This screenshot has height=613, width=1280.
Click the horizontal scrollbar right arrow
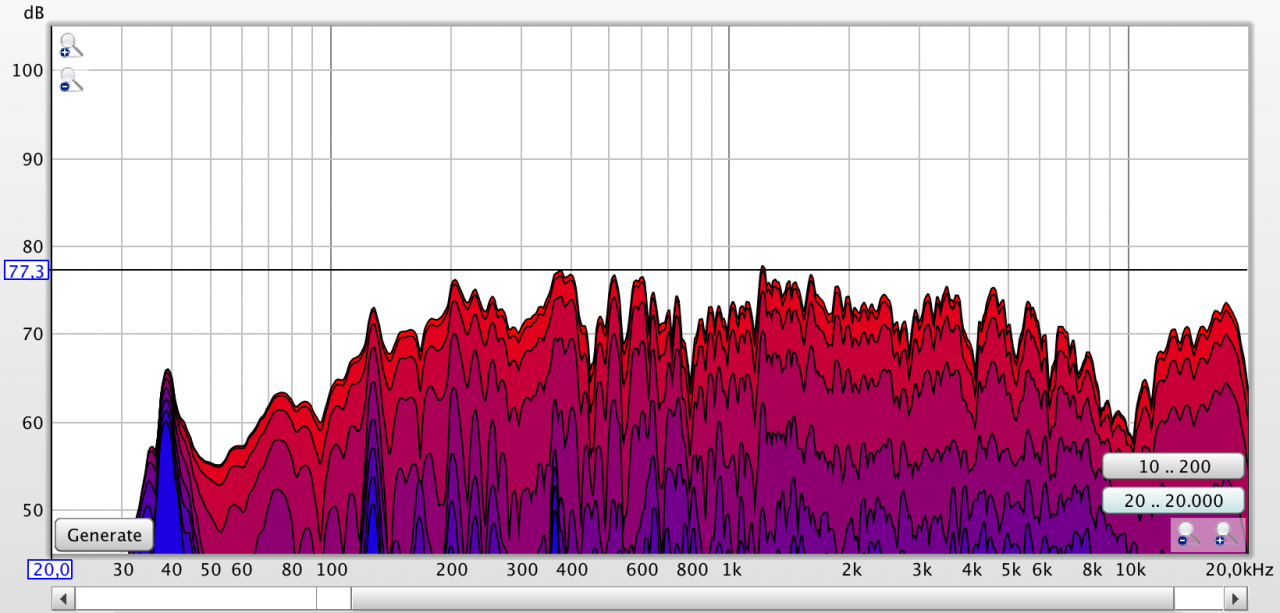coord(1237,598)
